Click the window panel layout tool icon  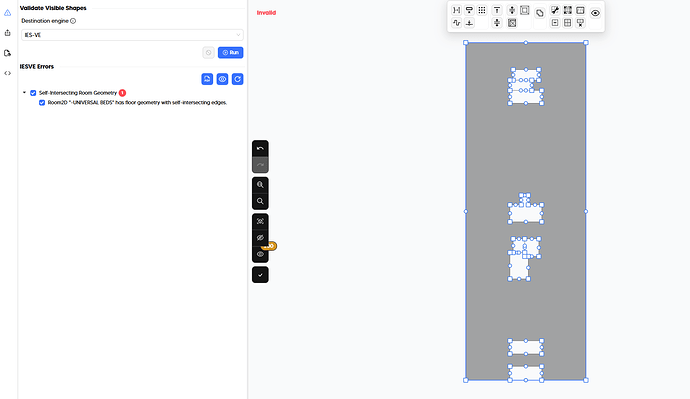coord(580,10)
